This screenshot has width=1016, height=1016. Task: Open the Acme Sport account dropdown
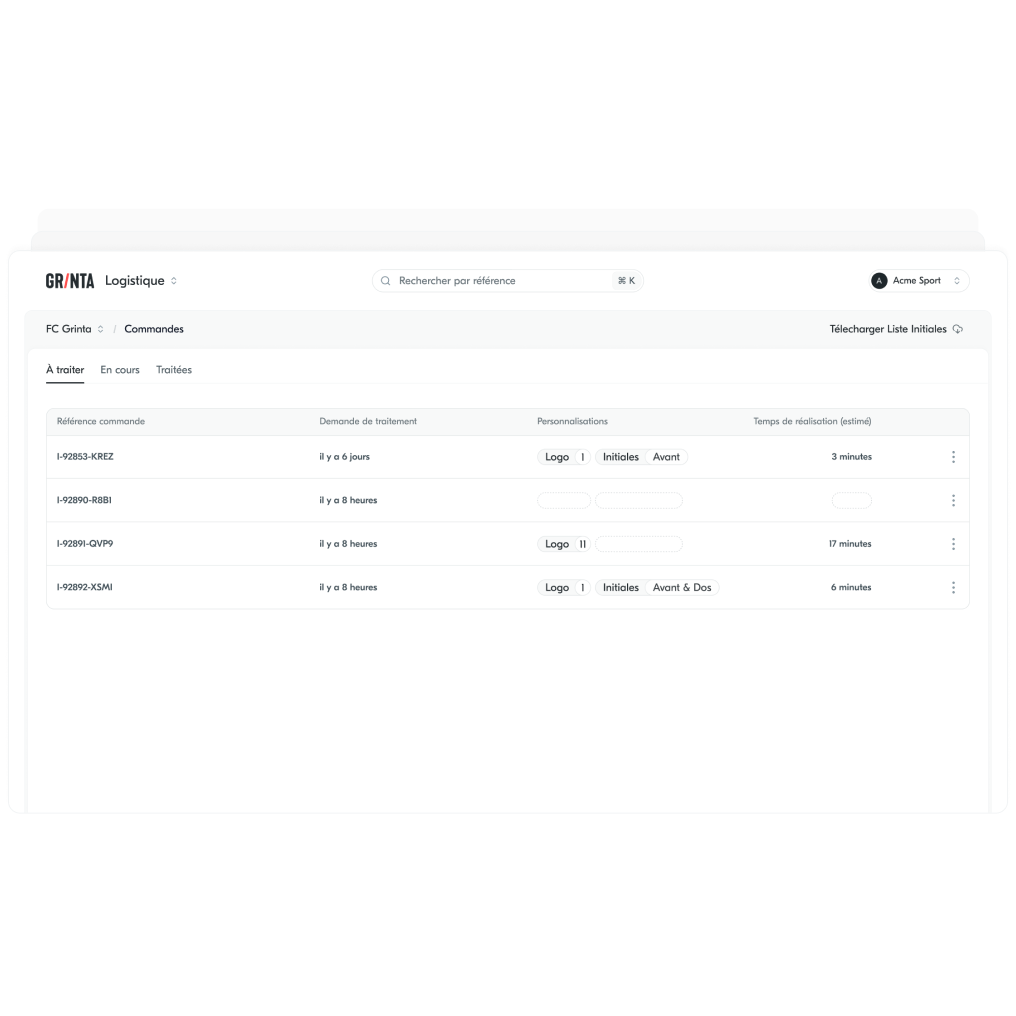point(919,281)
